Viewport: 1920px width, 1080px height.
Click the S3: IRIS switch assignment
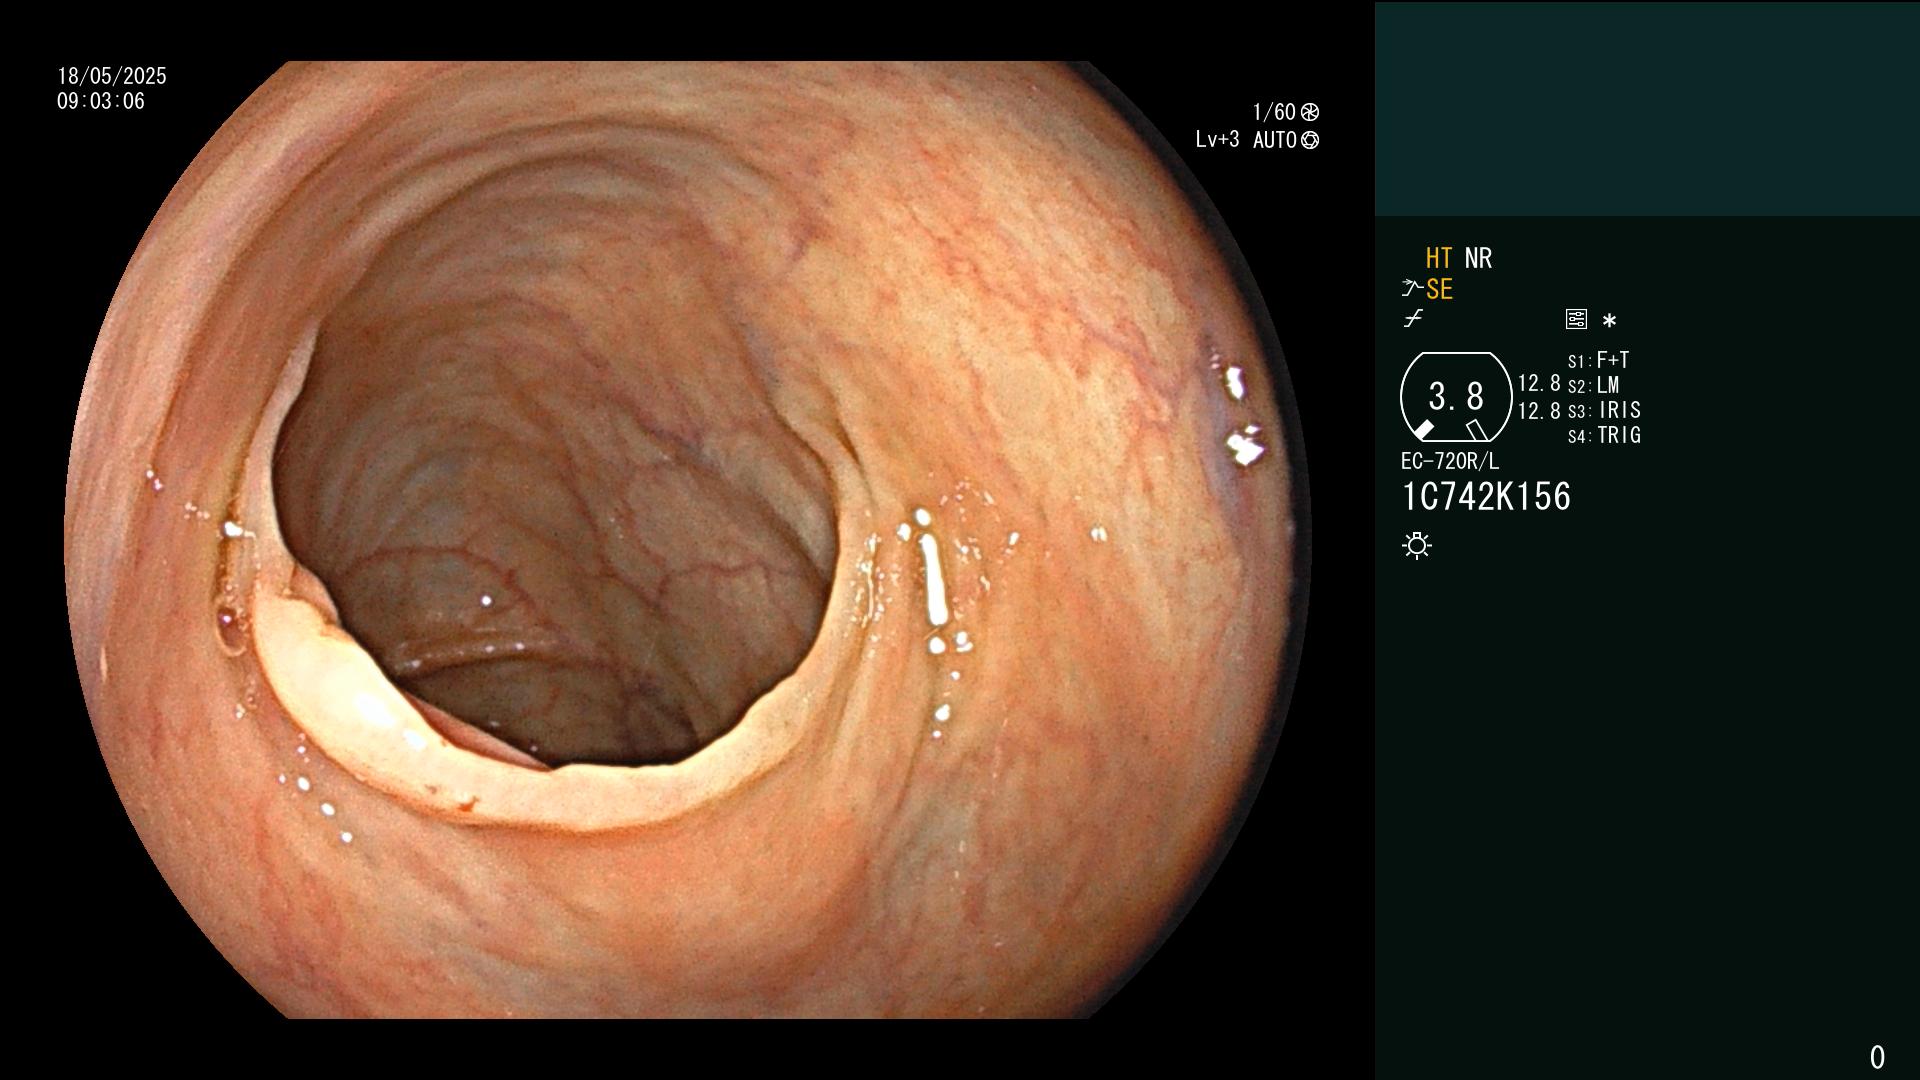click(1605, 410)
